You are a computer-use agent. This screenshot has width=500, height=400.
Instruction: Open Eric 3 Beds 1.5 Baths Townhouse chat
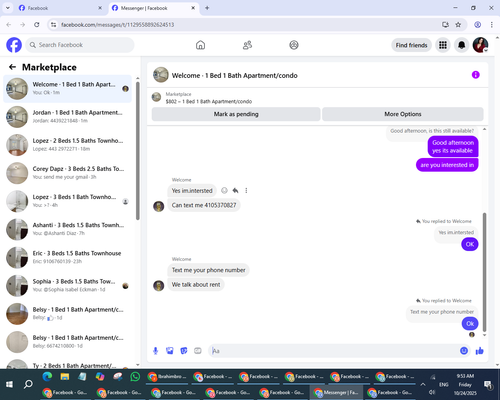pos(67,257)
